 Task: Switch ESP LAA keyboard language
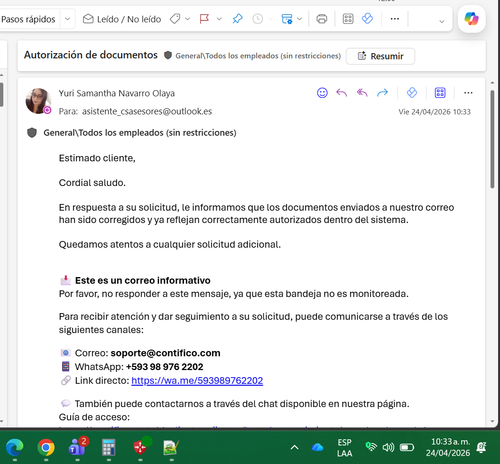pos(344,448)
